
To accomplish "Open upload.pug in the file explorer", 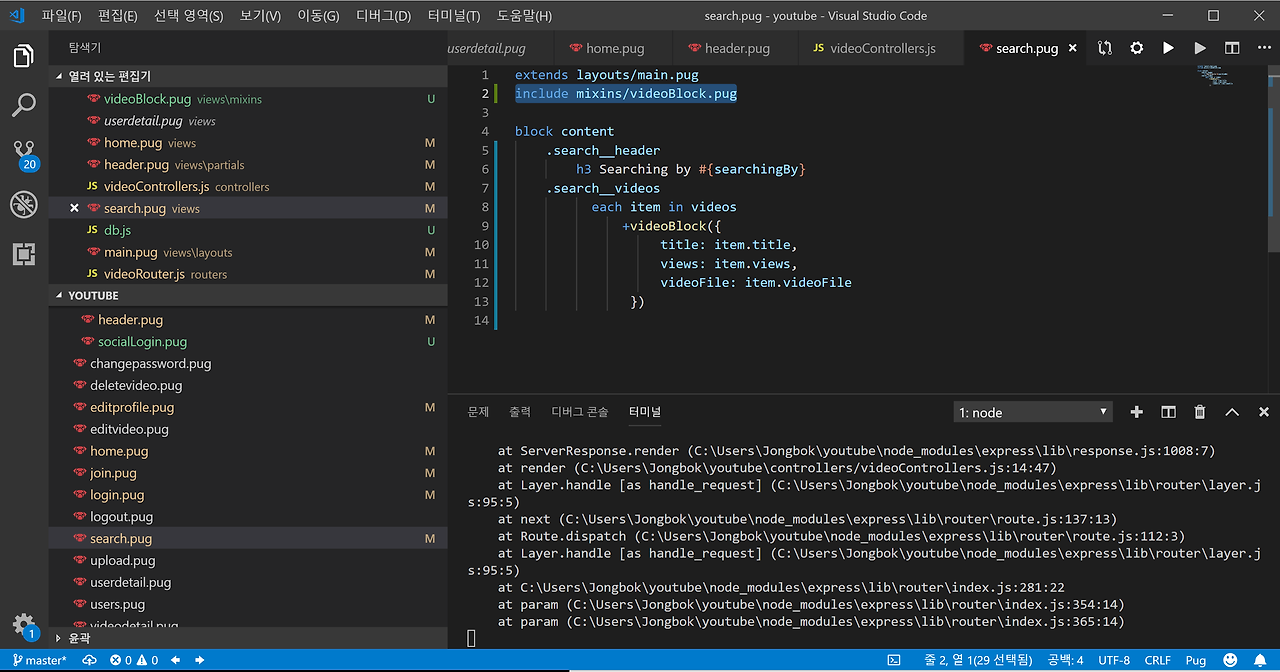I will [x=122, y=561].
